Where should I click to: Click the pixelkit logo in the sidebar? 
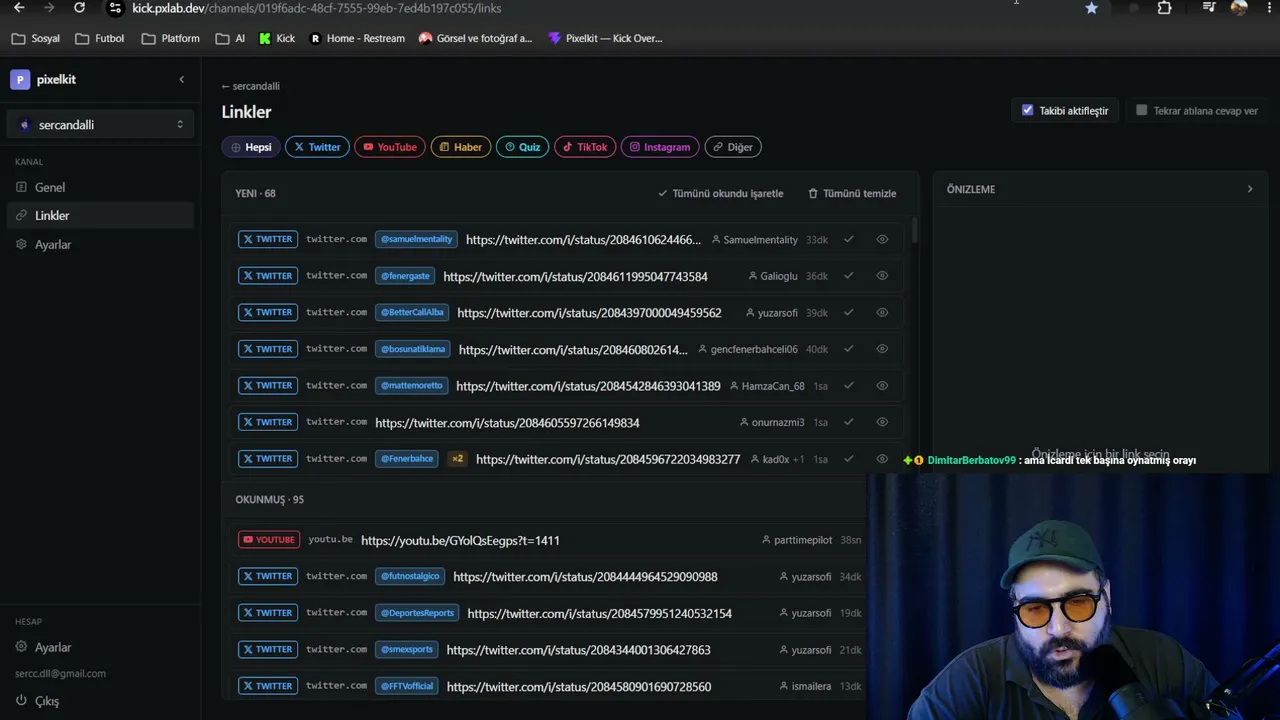pos(20,80)
